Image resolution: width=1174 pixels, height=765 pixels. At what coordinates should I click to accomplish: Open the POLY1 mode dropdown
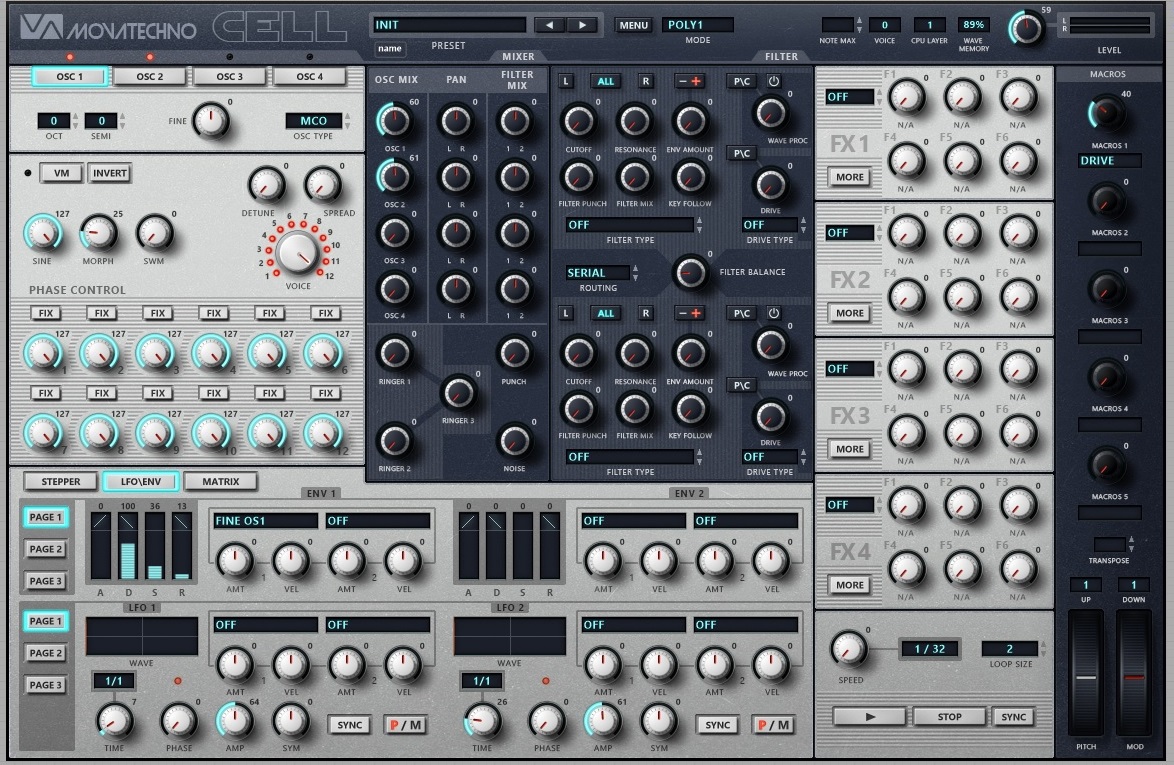(x=696, y=25)
